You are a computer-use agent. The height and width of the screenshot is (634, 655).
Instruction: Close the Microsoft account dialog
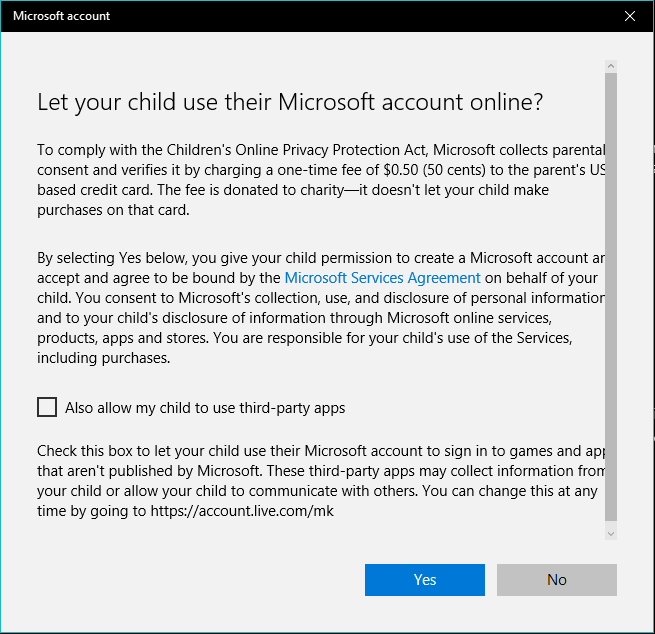[630, 16]
